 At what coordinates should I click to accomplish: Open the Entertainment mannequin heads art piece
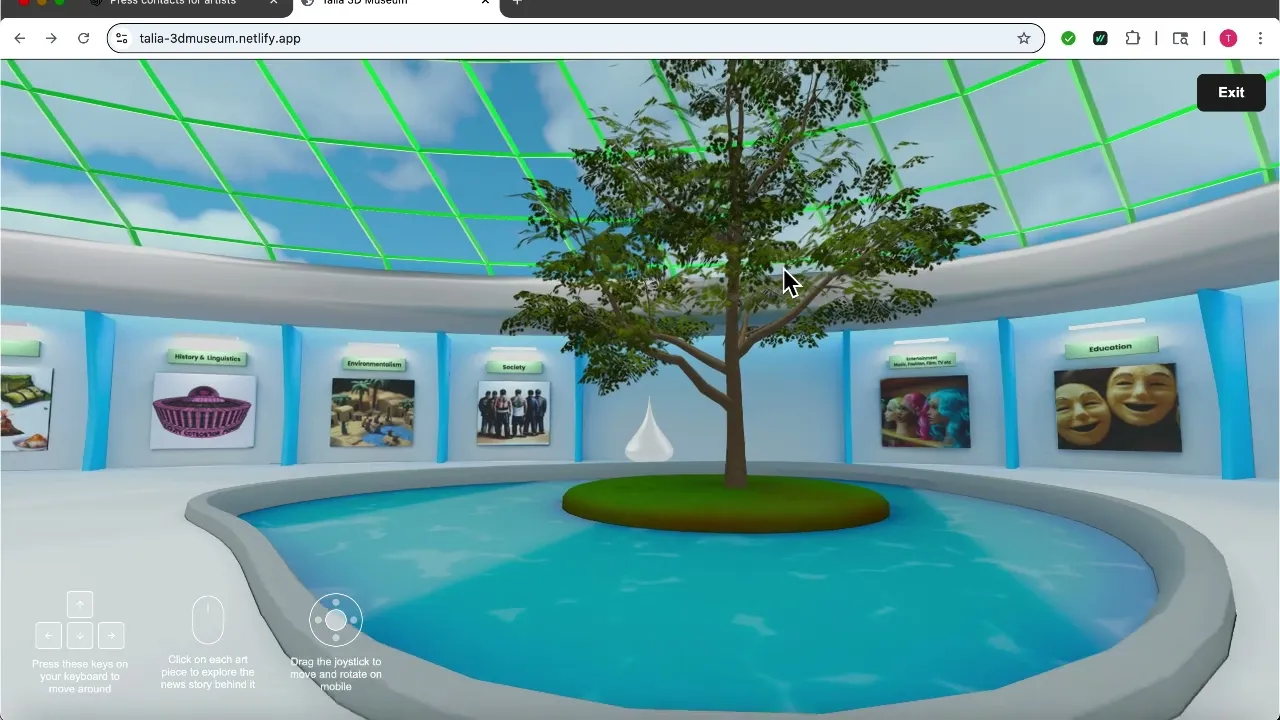tap(925, 411)
